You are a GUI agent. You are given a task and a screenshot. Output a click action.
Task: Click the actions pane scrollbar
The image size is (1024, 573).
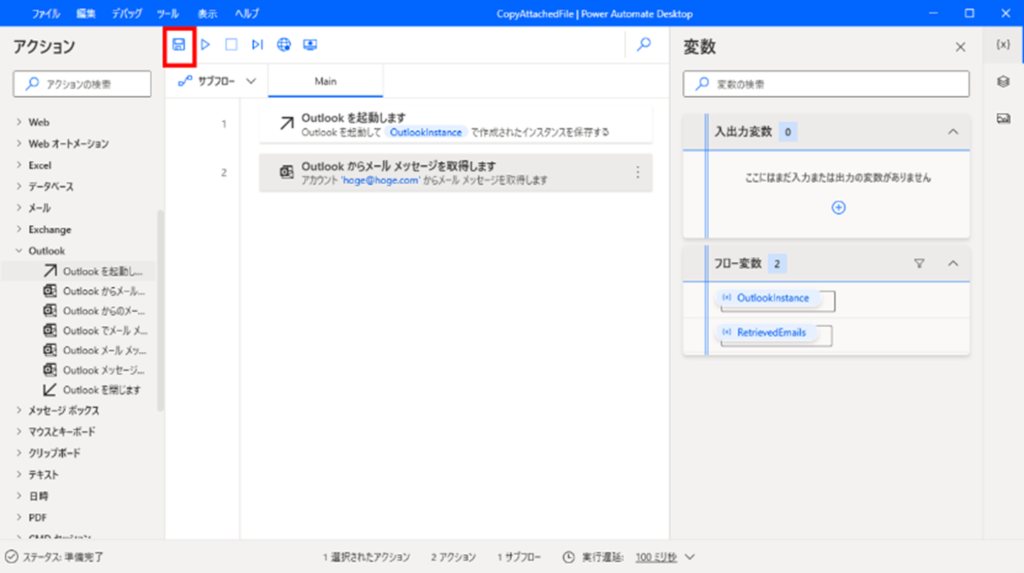click(x=160, y=310)
